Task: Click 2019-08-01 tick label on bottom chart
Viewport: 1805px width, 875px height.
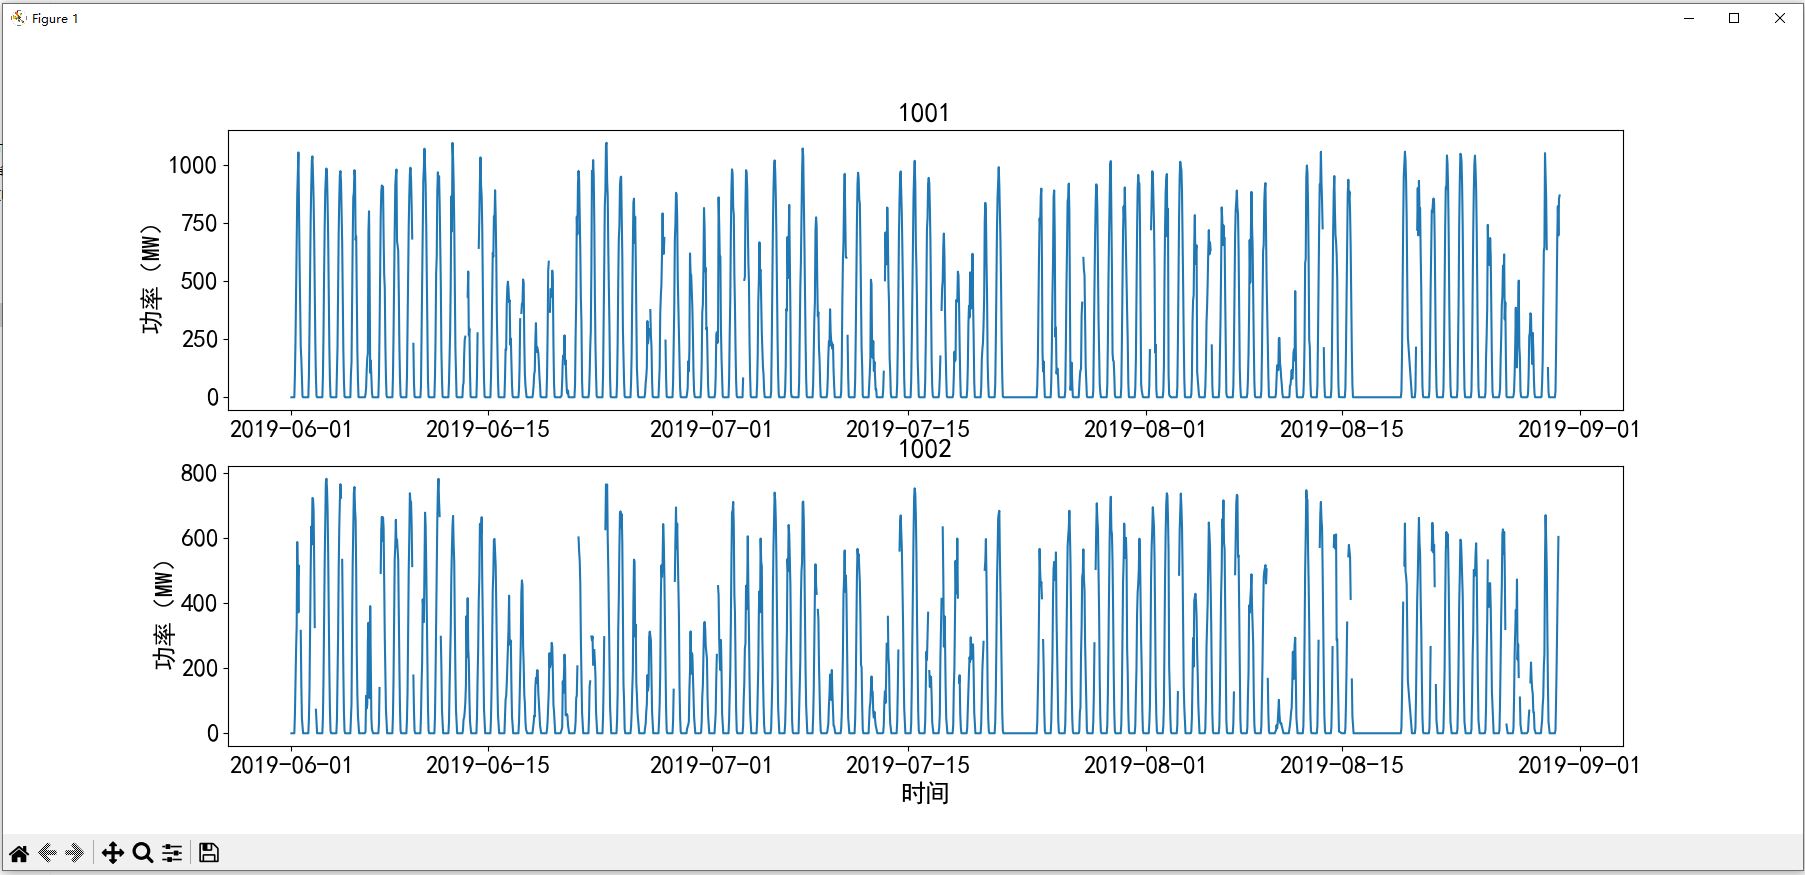Action: [1145, 765]
